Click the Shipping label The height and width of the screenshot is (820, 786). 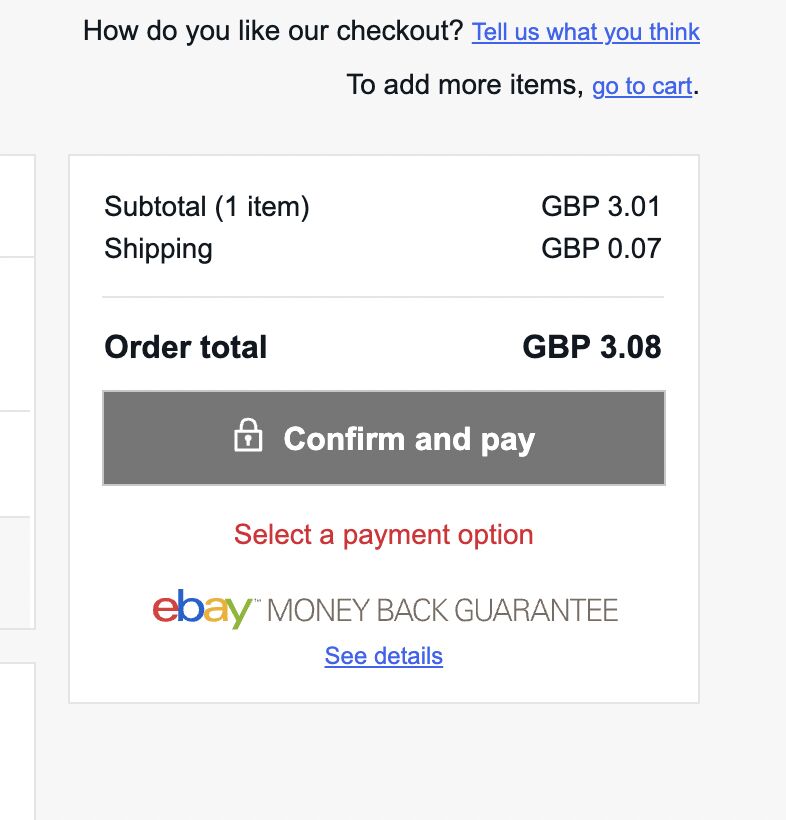click(x=158, y=248)
